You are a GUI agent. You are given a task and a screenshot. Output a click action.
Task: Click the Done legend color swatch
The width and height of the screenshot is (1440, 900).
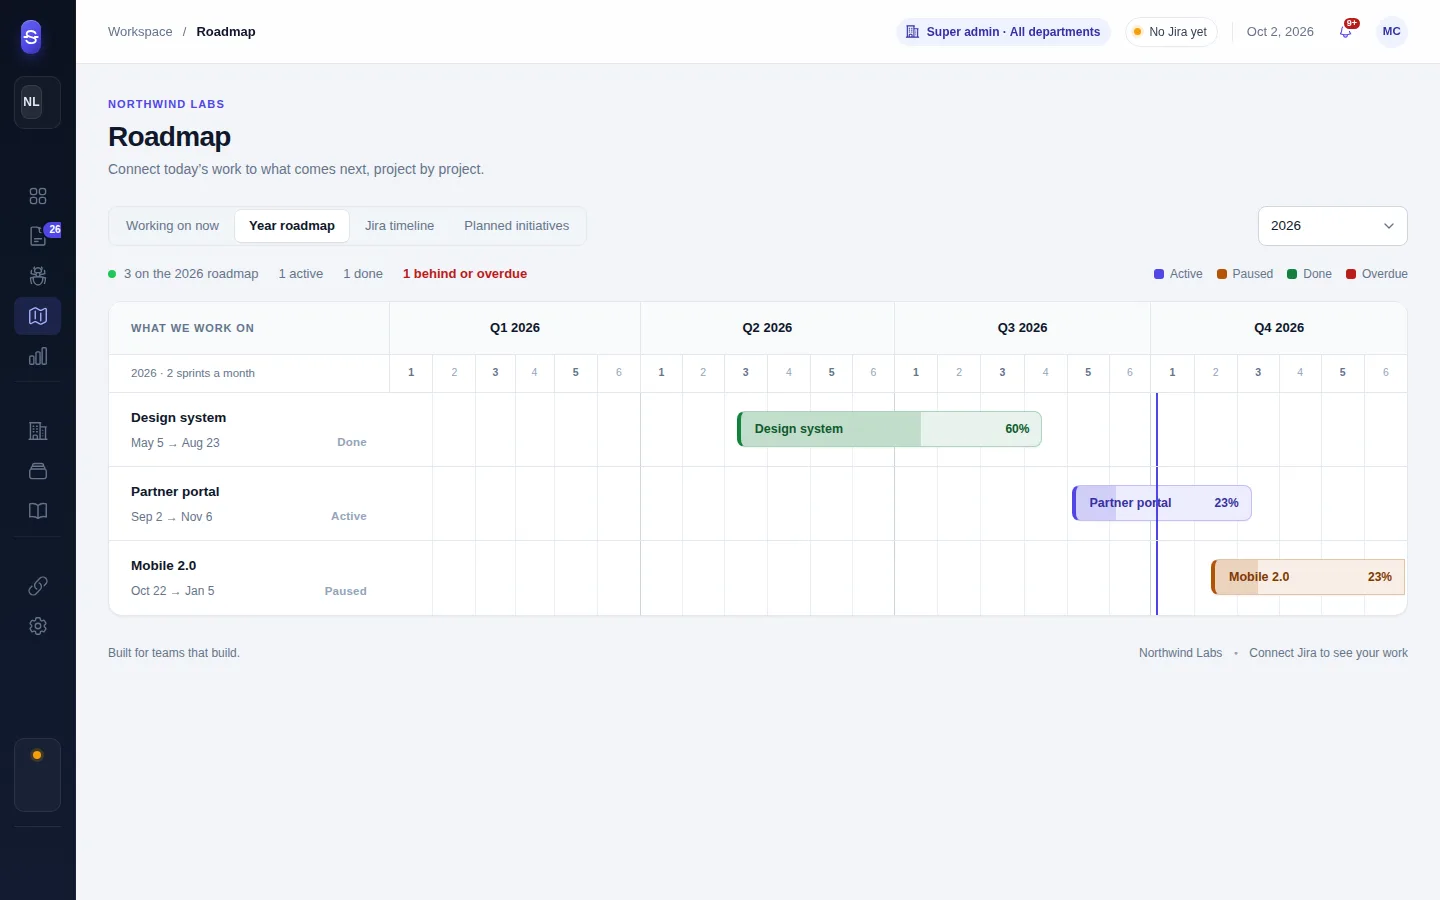pos(1292,274)
